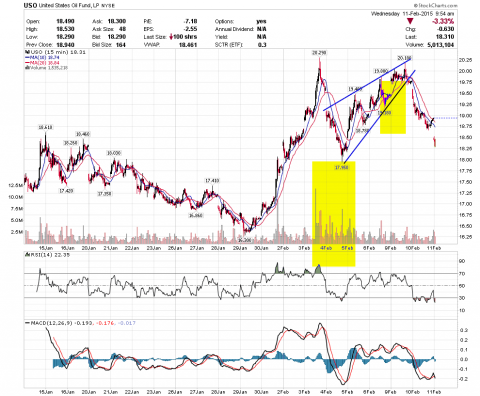
Task: Click the Ask Size value 48
Action: [122, 29]
